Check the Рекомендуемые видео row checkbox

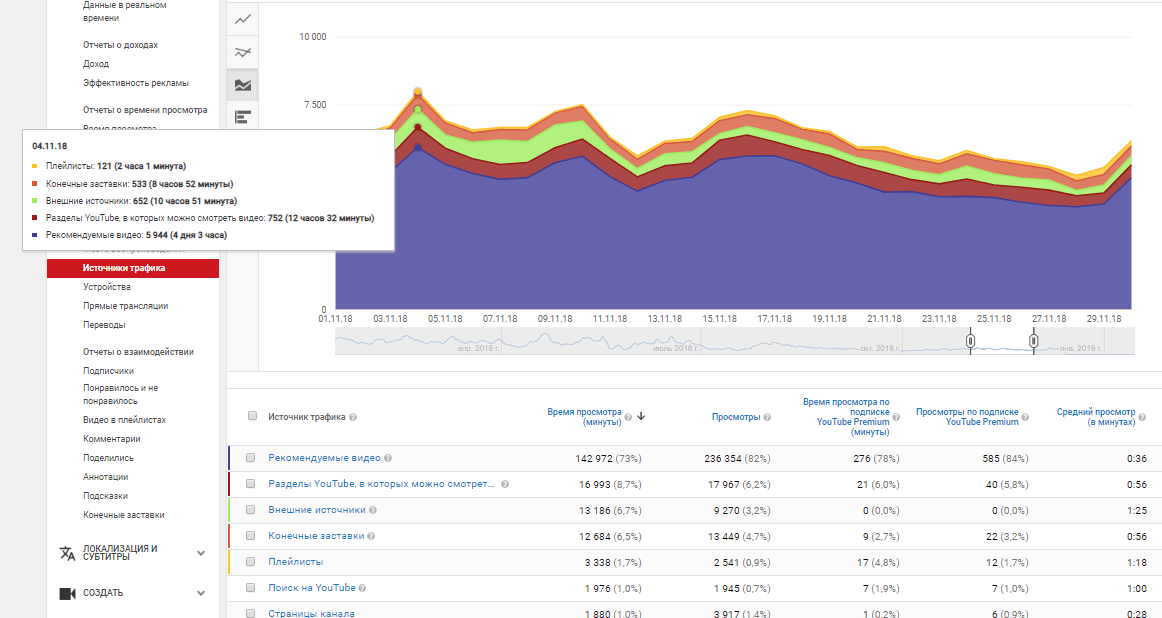[252, 458]
